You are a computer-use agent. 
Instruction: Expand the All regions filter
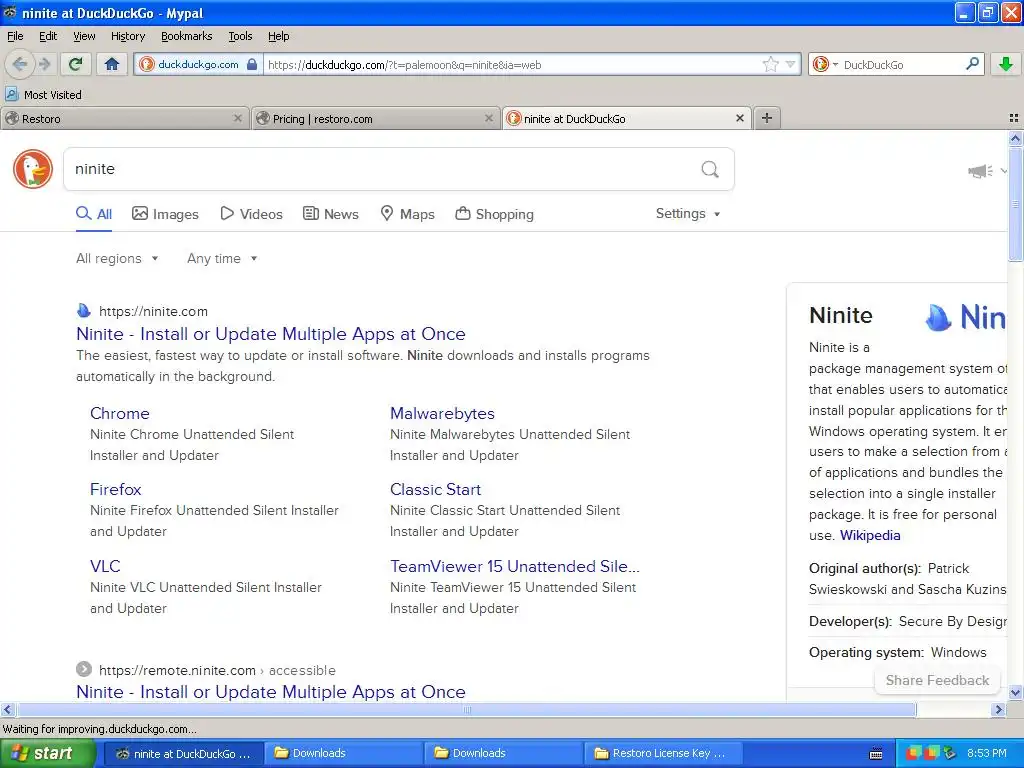118,259
